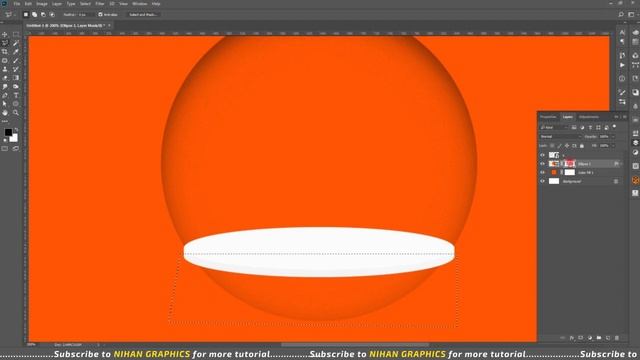Open the Filter menu
This screenshot has width=640, height=360.
(x=100, y=4)
